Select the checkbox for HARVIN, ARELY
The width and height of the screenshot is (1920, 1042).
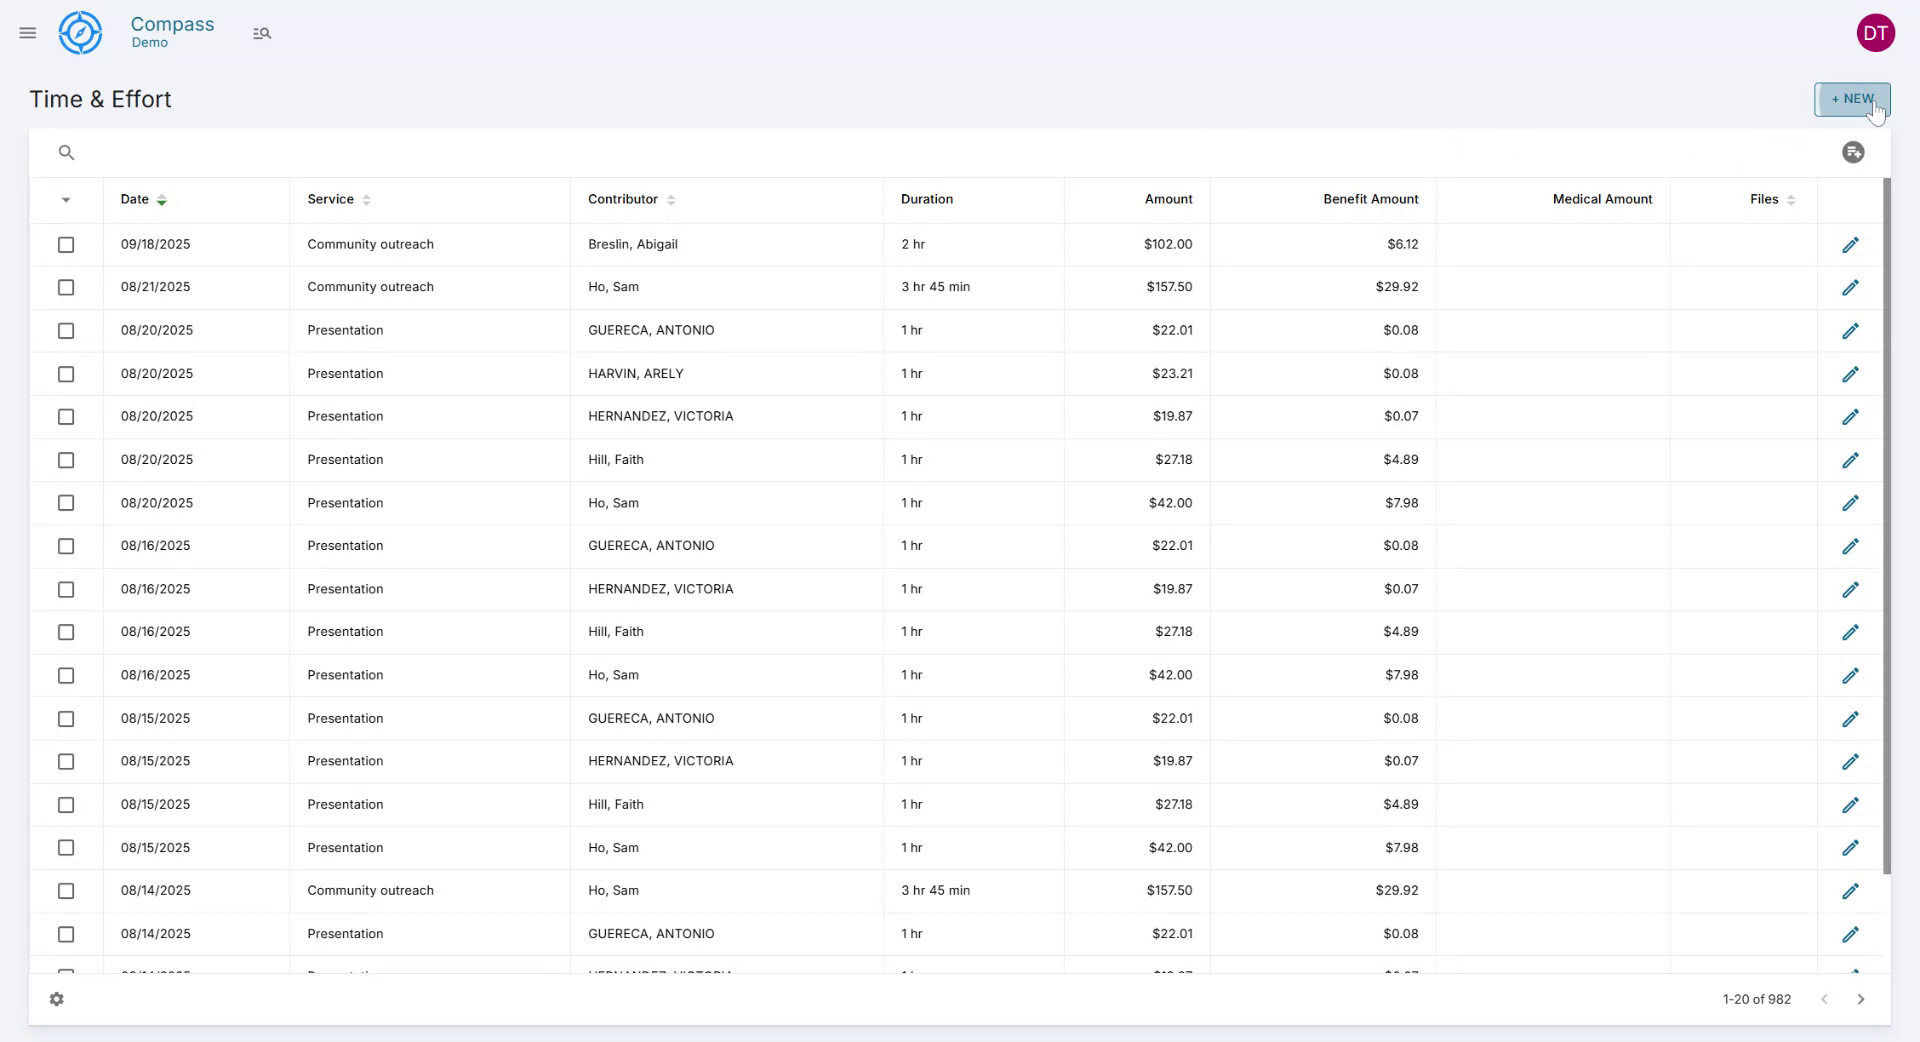(66, 373)
